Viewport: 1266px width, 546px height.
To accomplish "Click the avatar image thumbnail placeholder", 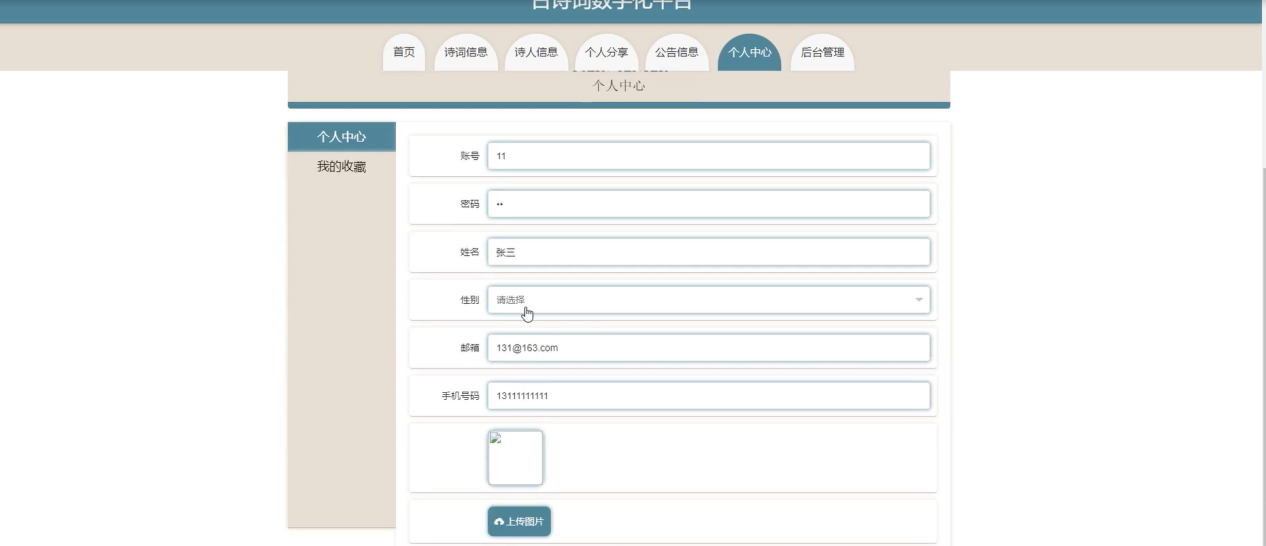I will (x=515, y=458).
